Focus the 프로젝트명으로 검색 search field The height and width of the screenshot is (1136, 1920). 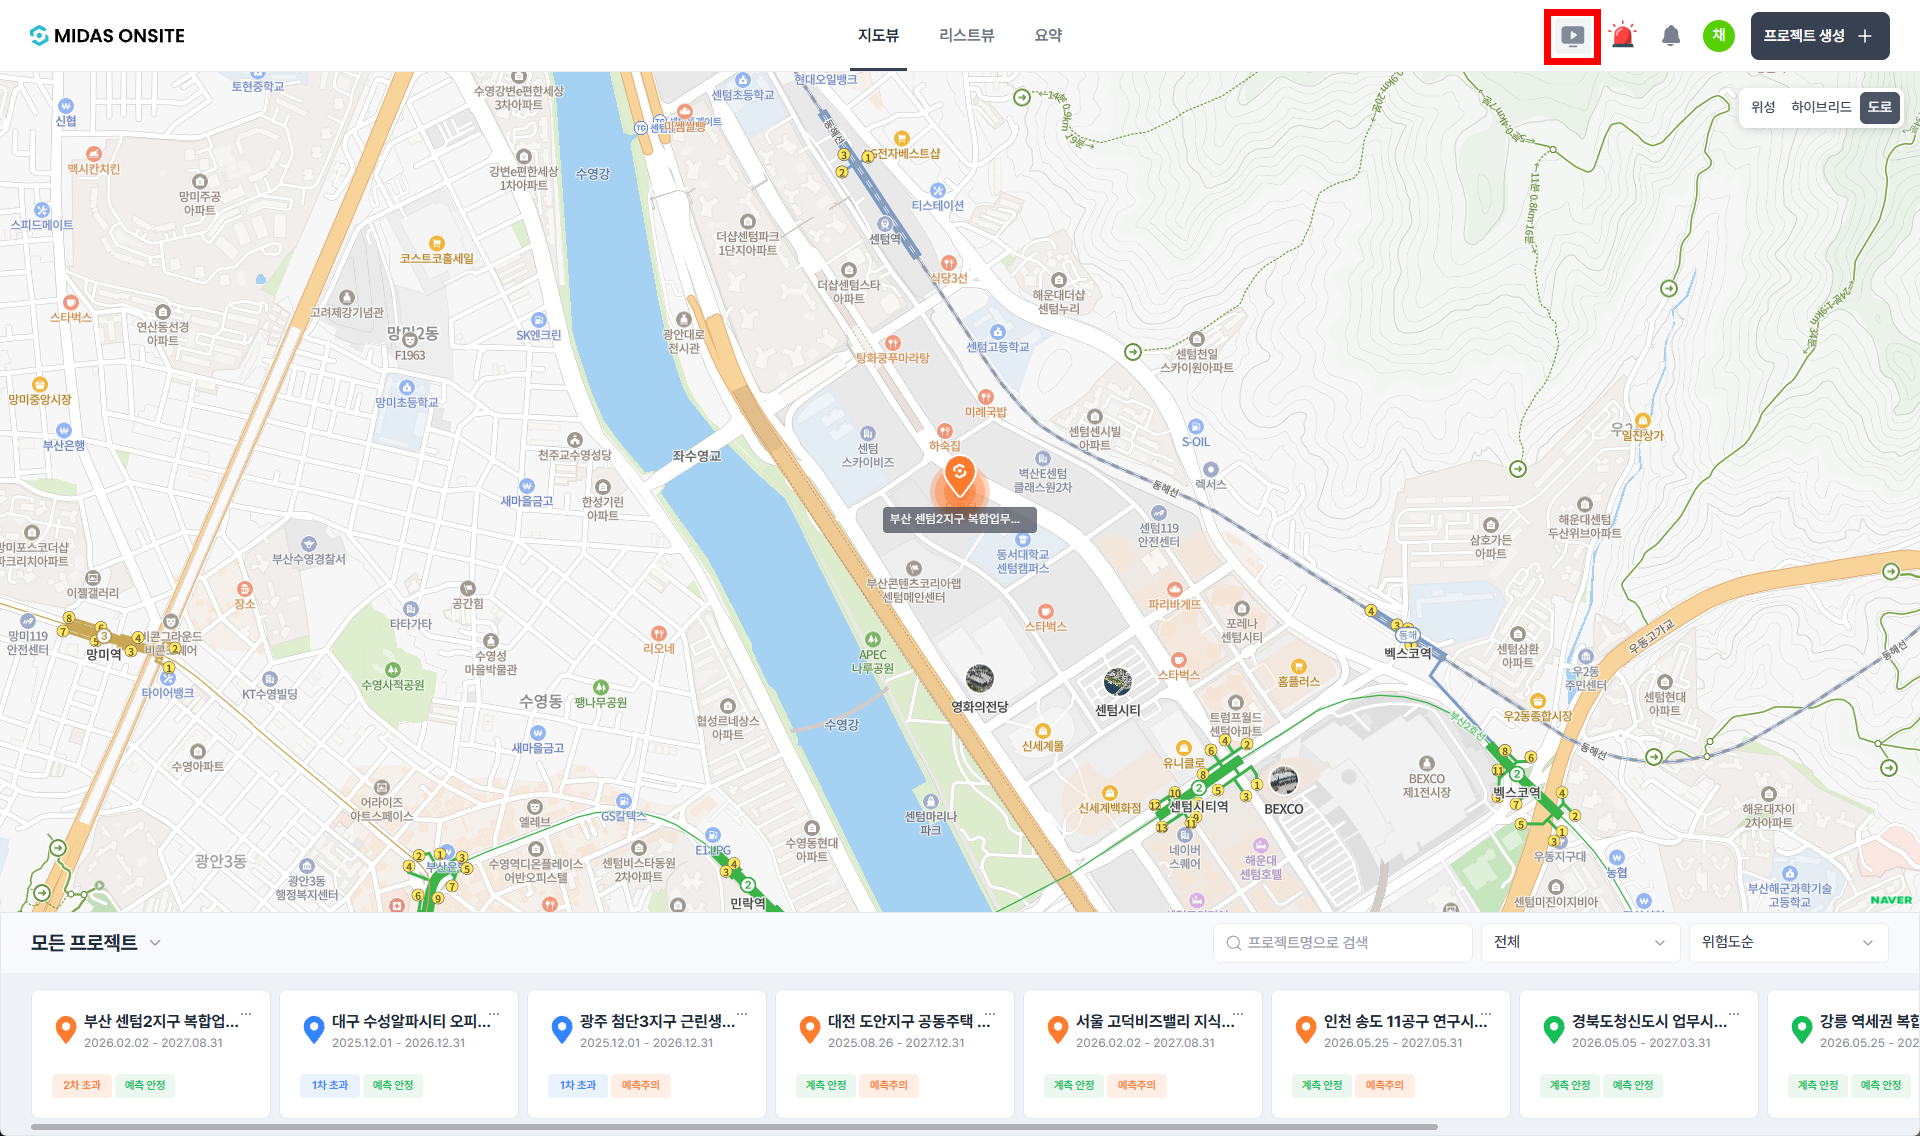click(x=1342, y=942)
